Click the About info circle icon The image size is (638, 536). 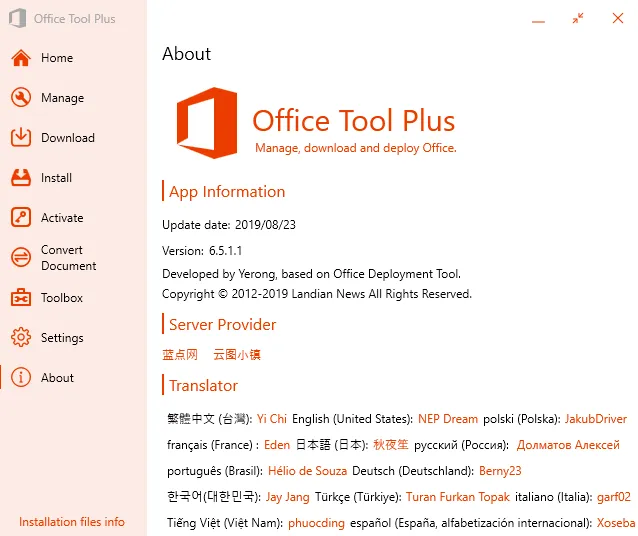(21, 377)
